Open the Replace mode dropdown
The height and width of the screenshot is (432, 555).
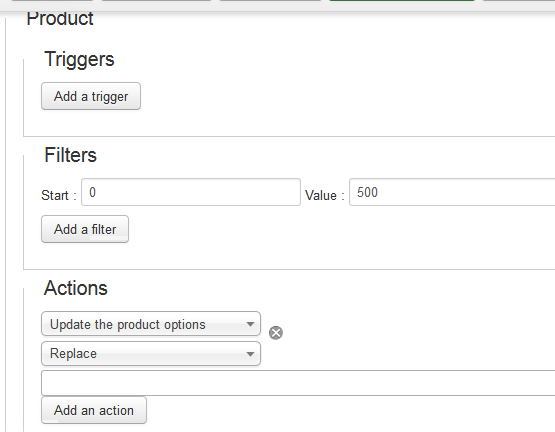tap(151, 353)
